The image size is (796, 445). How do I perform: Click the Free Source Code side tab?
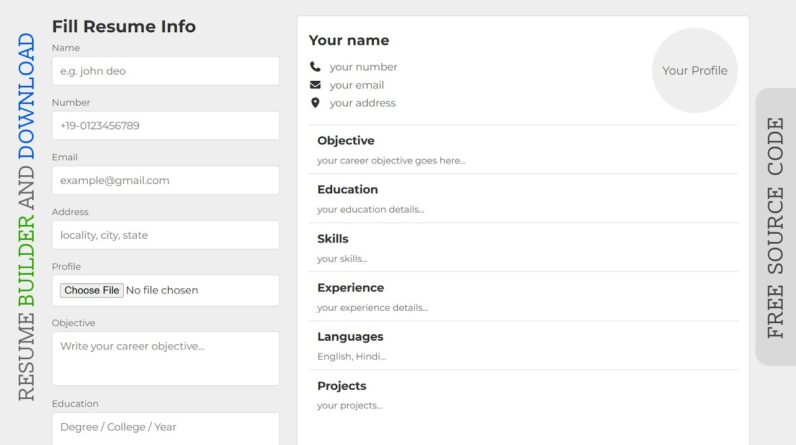point(776,227)
